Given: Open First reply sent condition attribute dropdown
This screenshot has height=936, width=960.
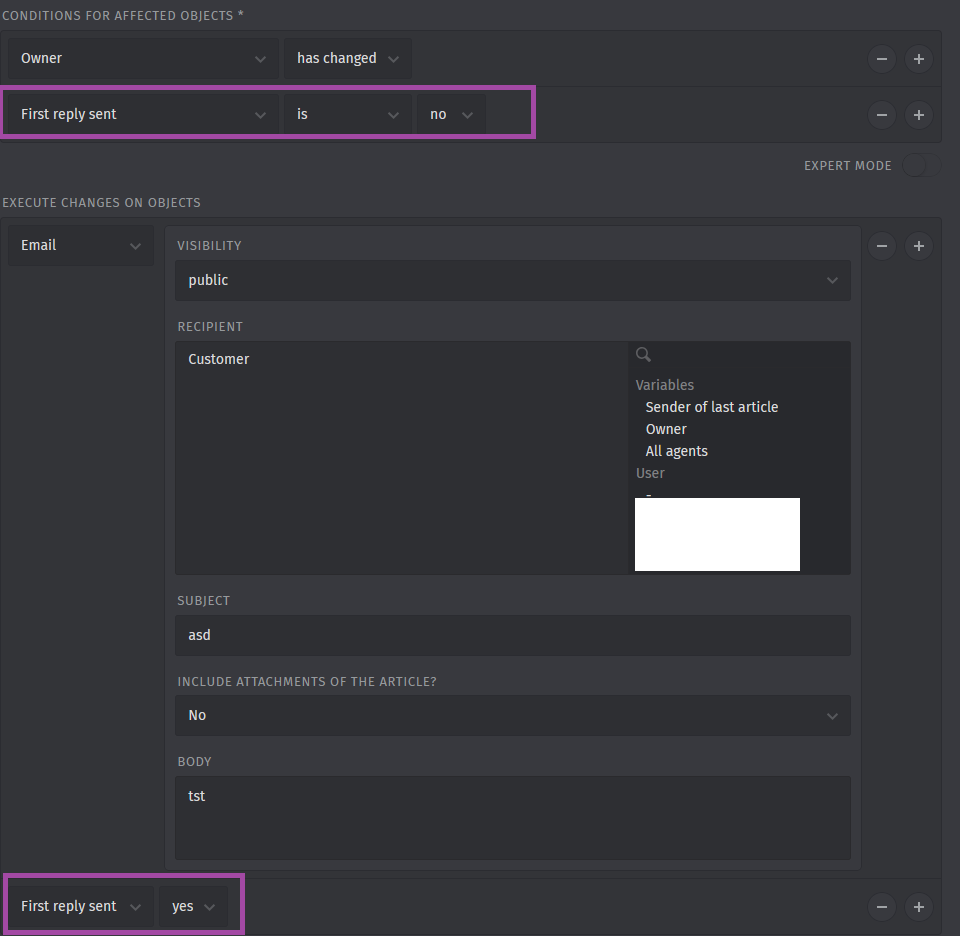Looking at the screenshot, I should click(143, 114).
